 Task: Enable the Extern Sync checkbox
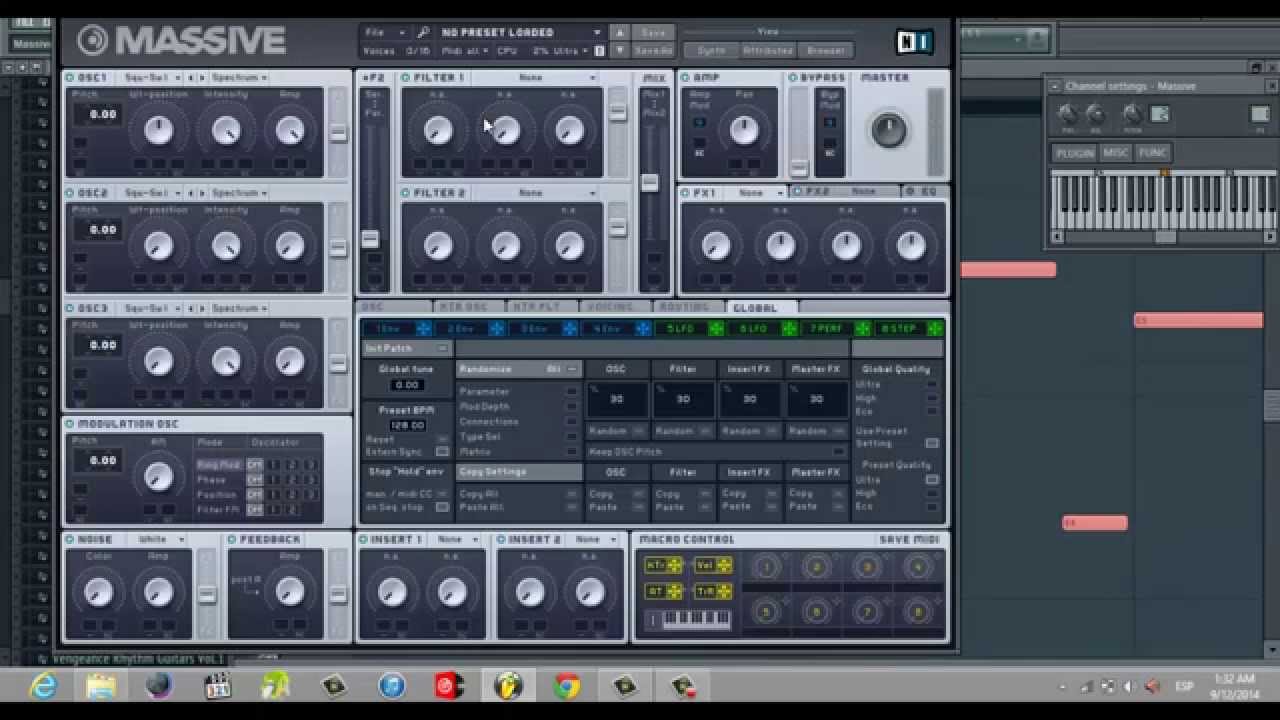click(x=442, y=452)
